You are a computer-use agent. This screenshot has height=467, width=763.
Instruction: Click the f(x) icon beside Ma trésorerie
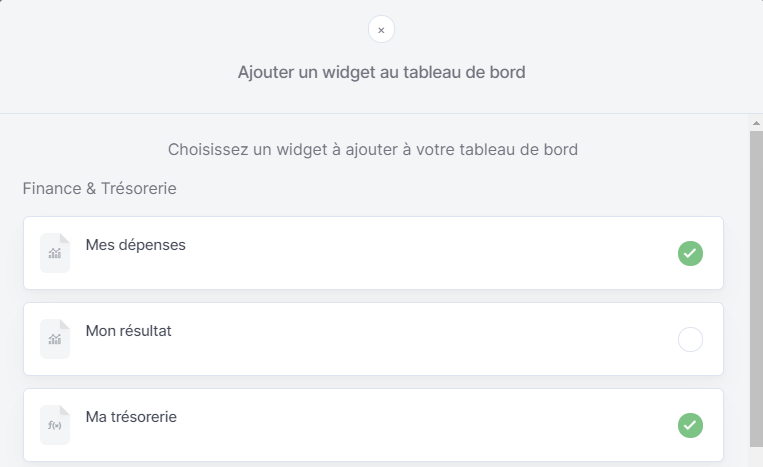55,425
